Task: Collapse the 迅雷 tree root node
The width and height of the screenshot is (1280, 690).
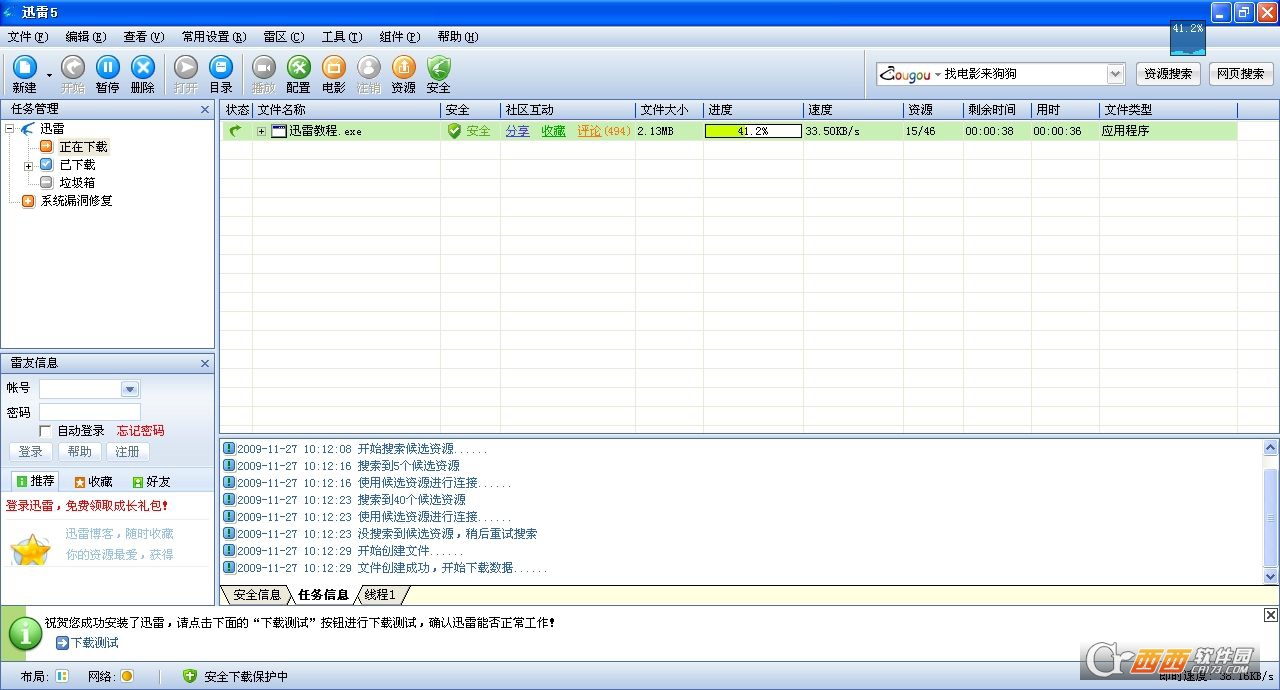Action: (x=10, y=128)
